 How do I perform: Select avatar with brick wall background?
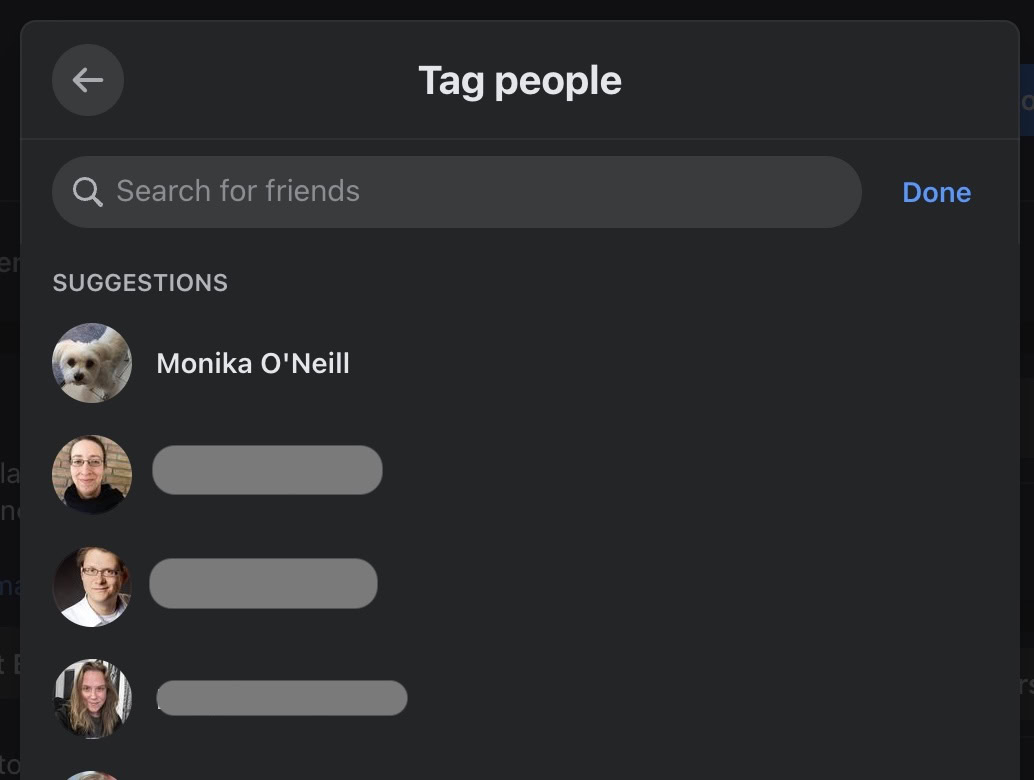(92, 474)
